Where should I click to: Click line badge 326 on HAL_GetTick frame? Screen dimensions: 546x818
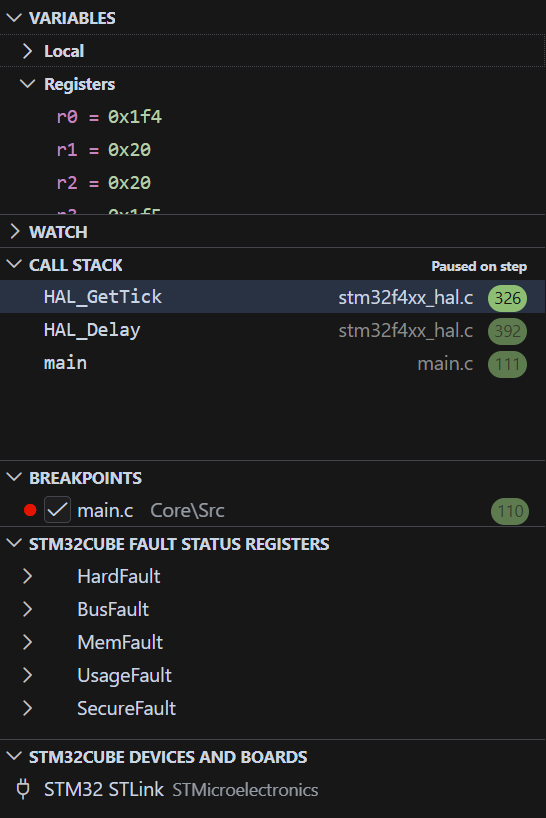pyautogui.click(x=507, y=298)
